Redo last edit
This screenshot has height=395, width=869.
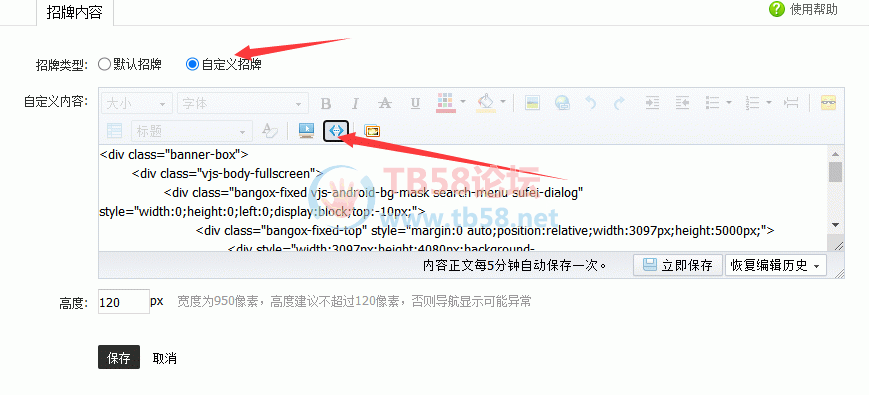[x=620, y=103]
